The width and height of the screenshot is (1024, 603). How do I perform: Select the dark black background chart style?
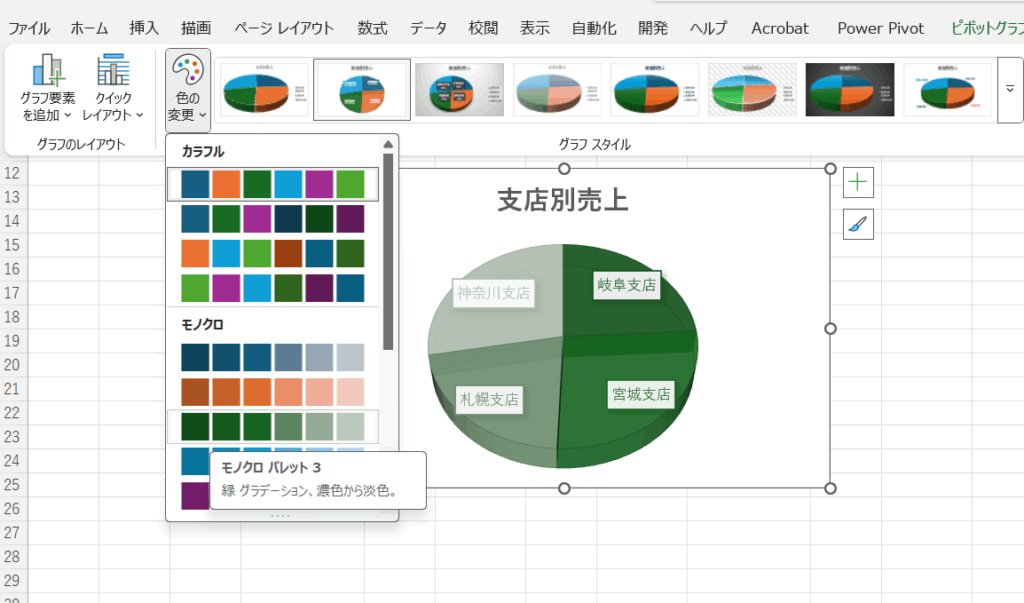(x=850, y=90)
